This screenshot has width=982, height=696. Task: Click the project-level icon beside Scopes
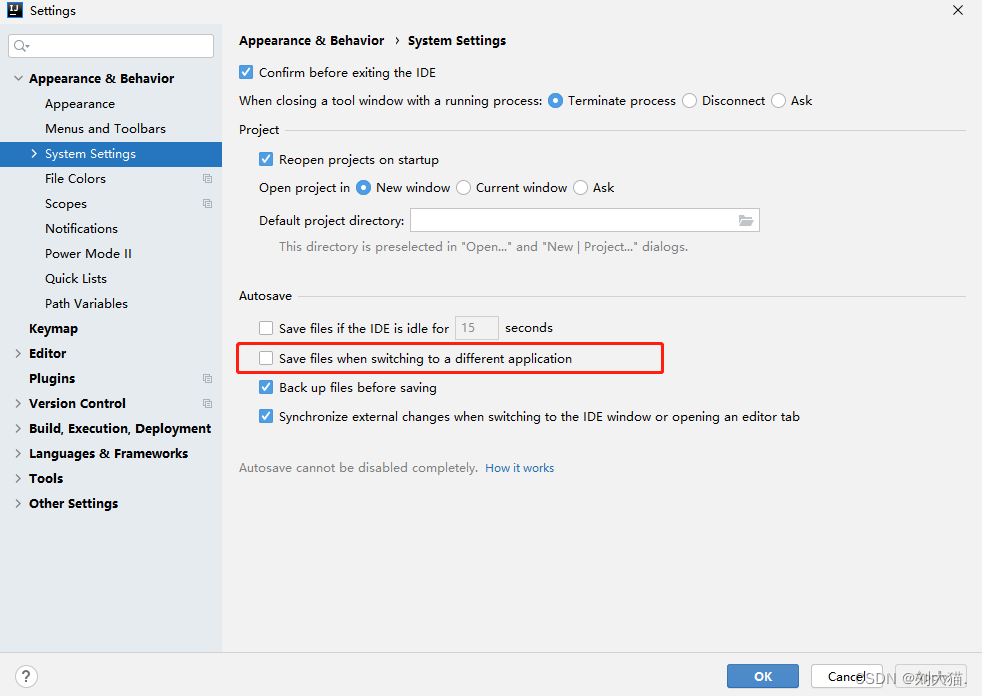point(207,204)
